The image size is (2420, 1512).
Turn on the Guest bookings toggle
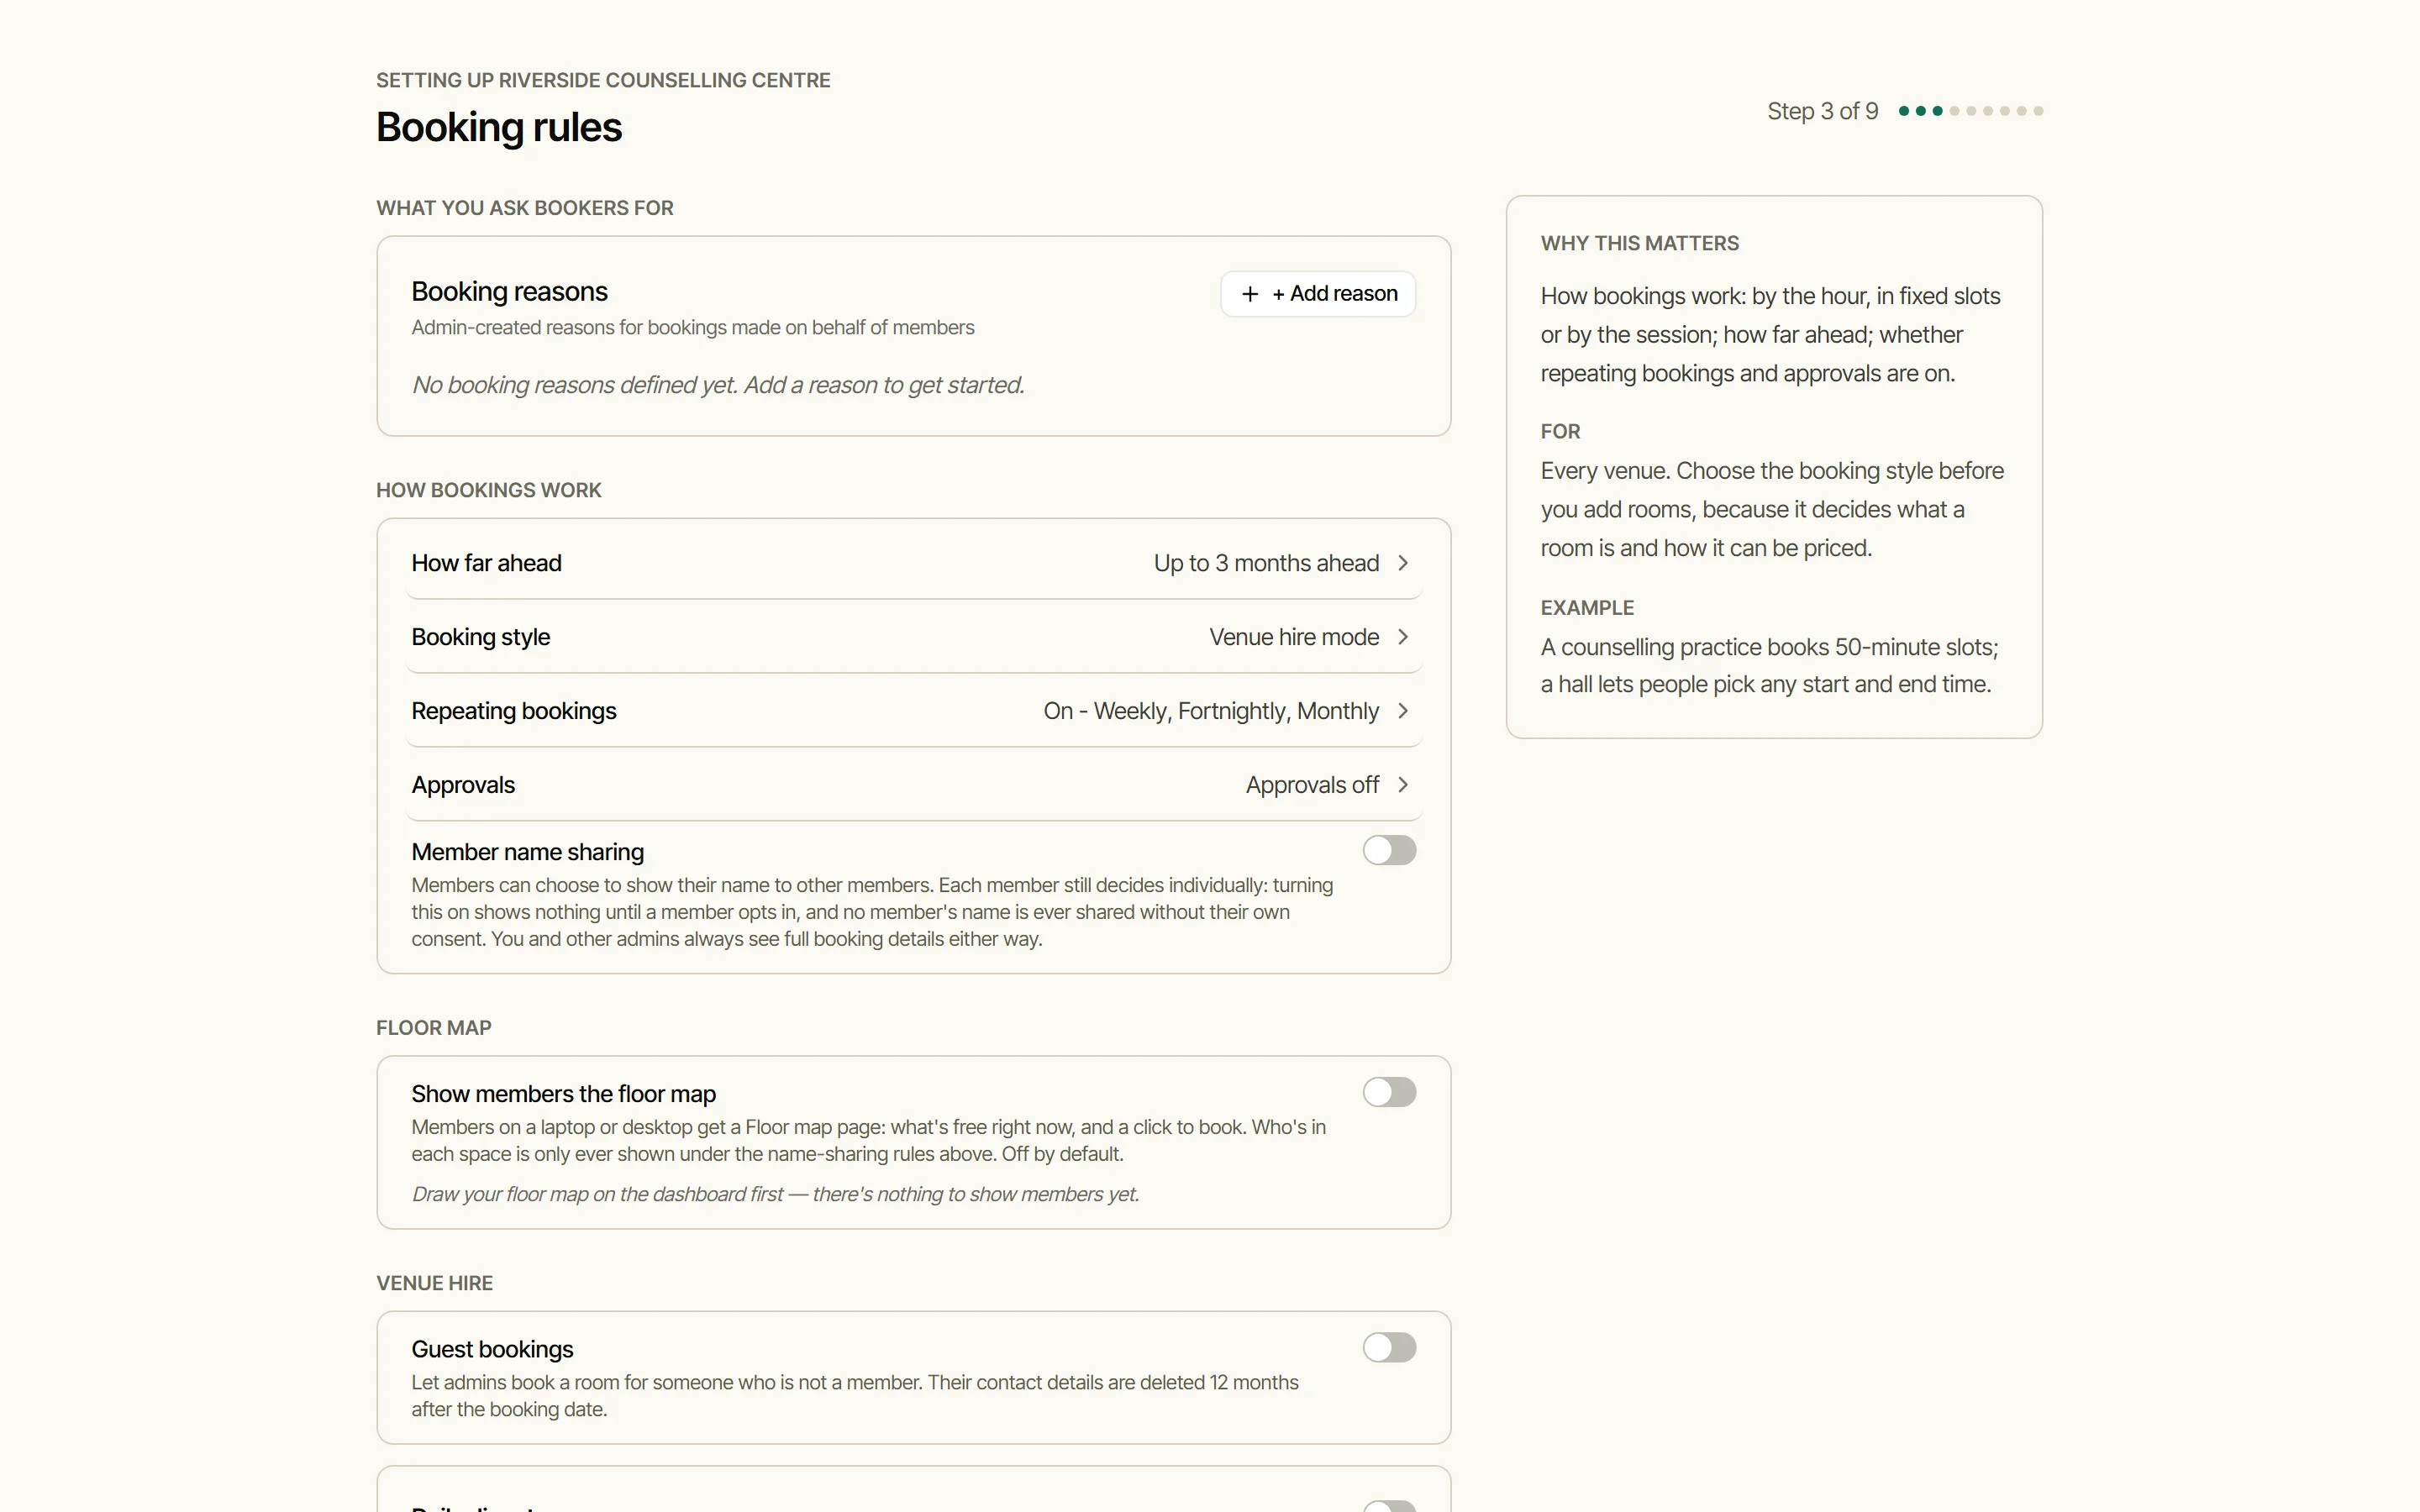[1389, 1347]
